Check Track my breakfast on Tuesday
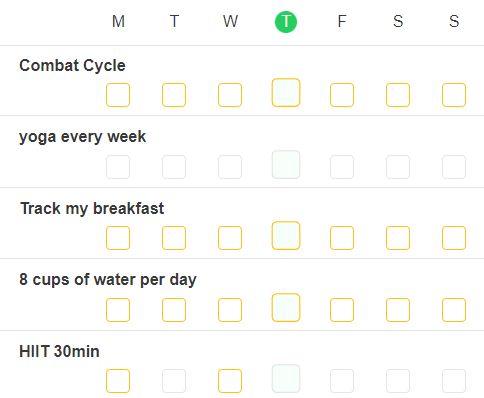Viewport: 484px width, 398px height. click(174, 238)
